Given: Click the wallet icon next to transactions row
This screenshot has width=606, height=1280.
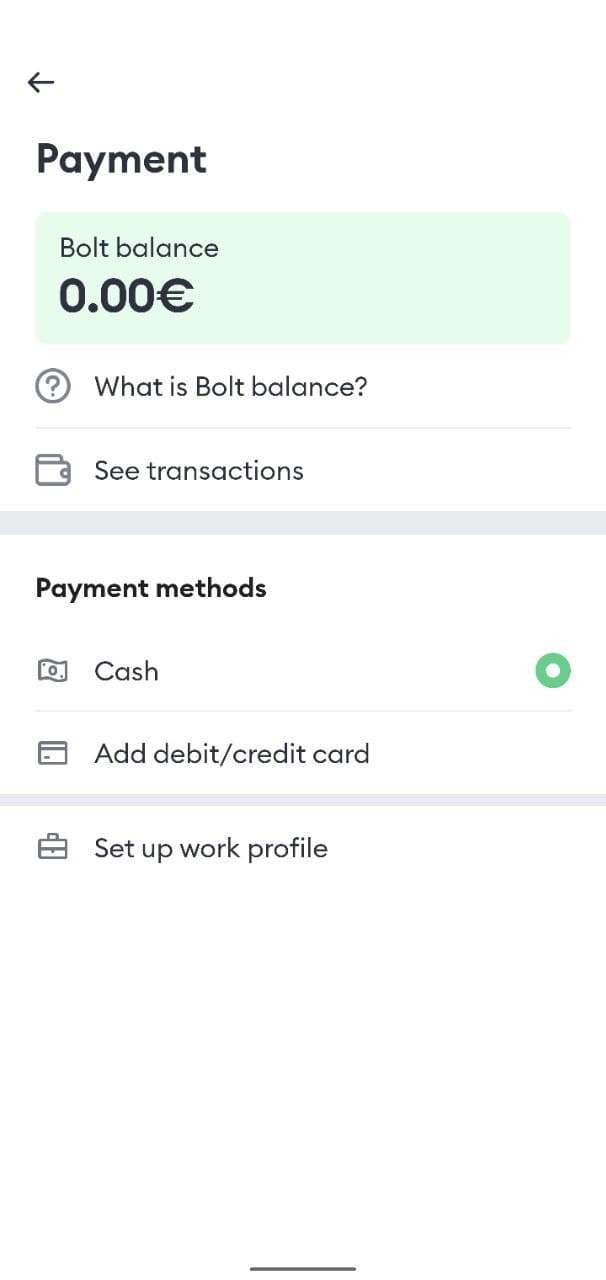Looking at the screenshot, I should (x=53, y=469).
